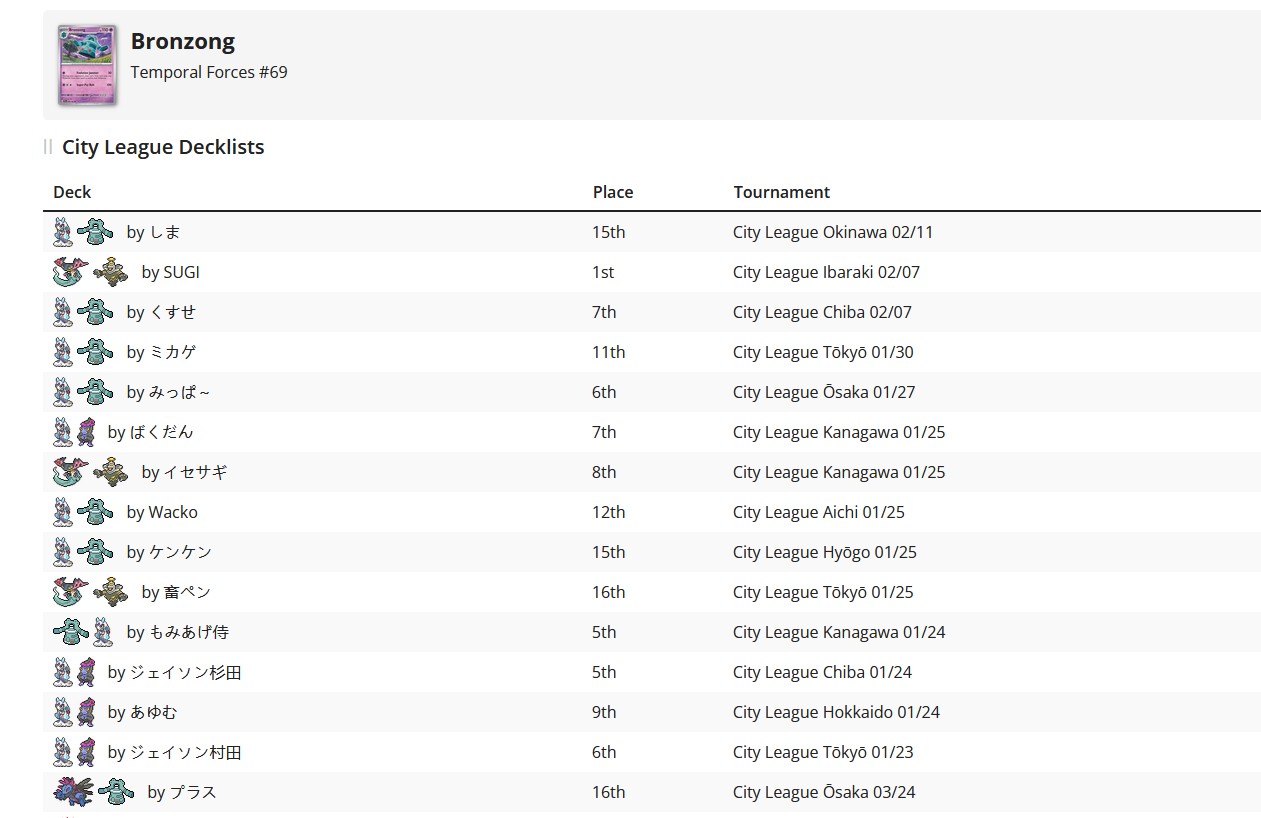
Task: Open deck list by みっぱ~
Action: pyautogui.click(x=169, y=392)
